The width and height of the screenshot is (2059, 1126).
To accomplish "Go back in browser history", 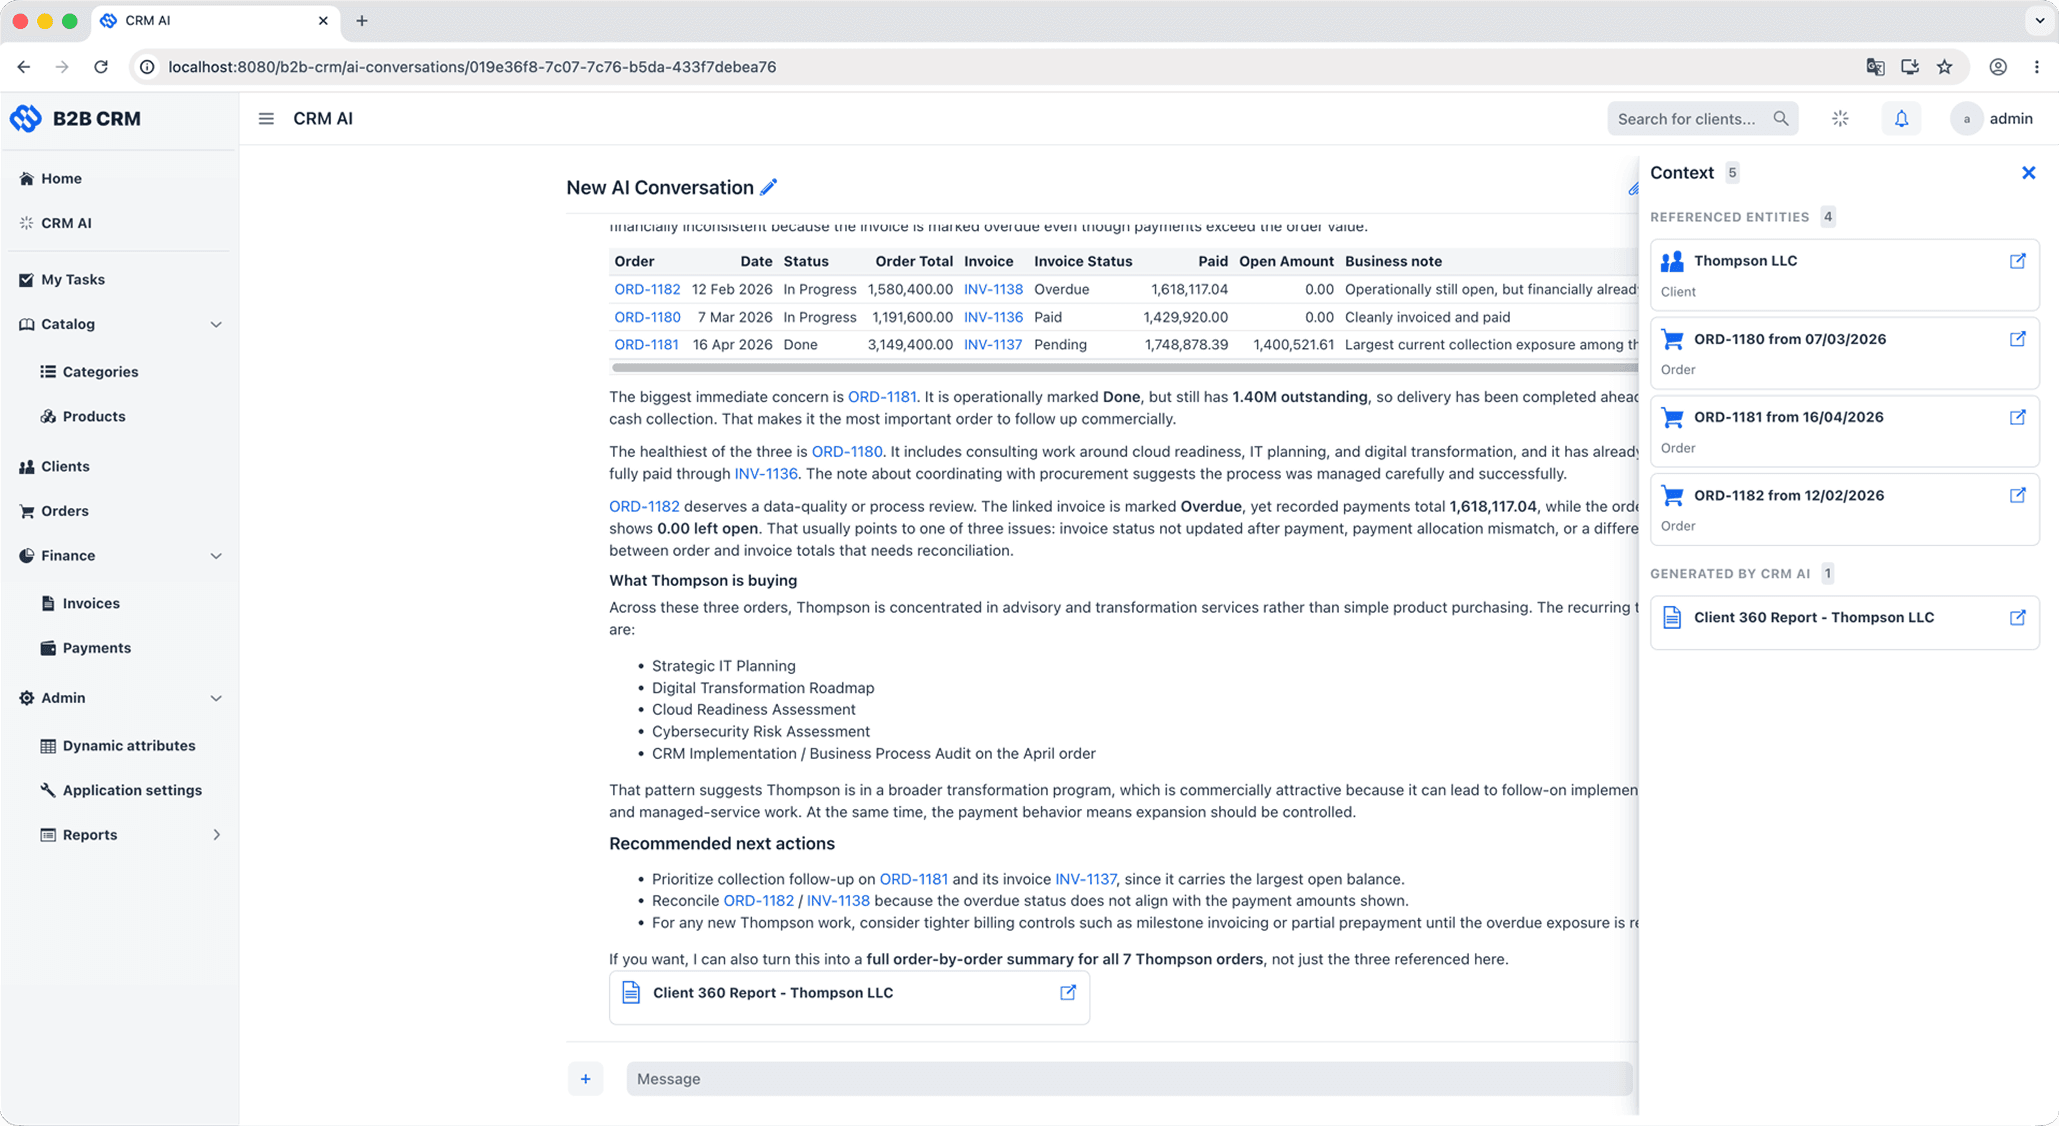I will point(24,67).
